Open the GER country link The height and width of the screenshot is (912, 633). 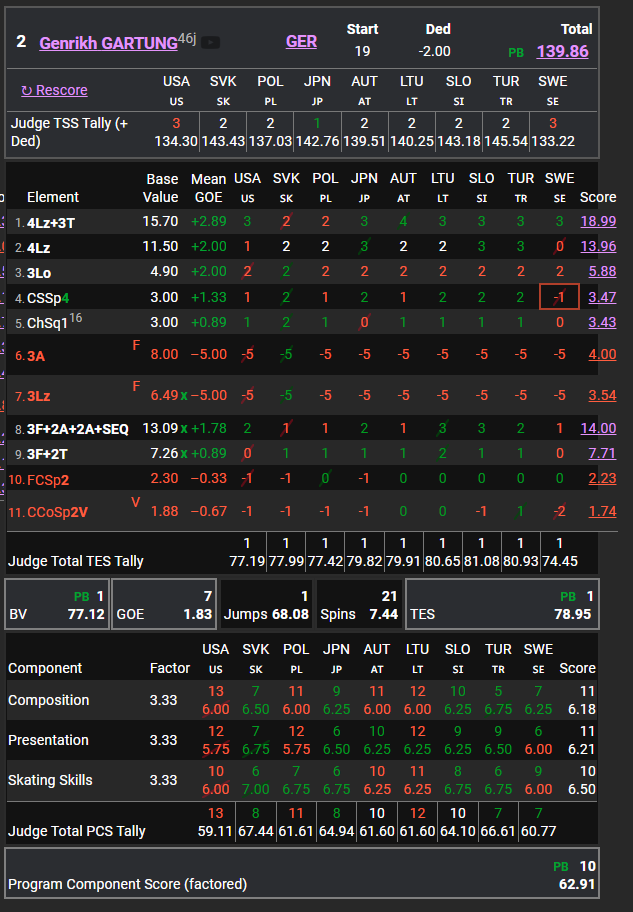point(301,42)
